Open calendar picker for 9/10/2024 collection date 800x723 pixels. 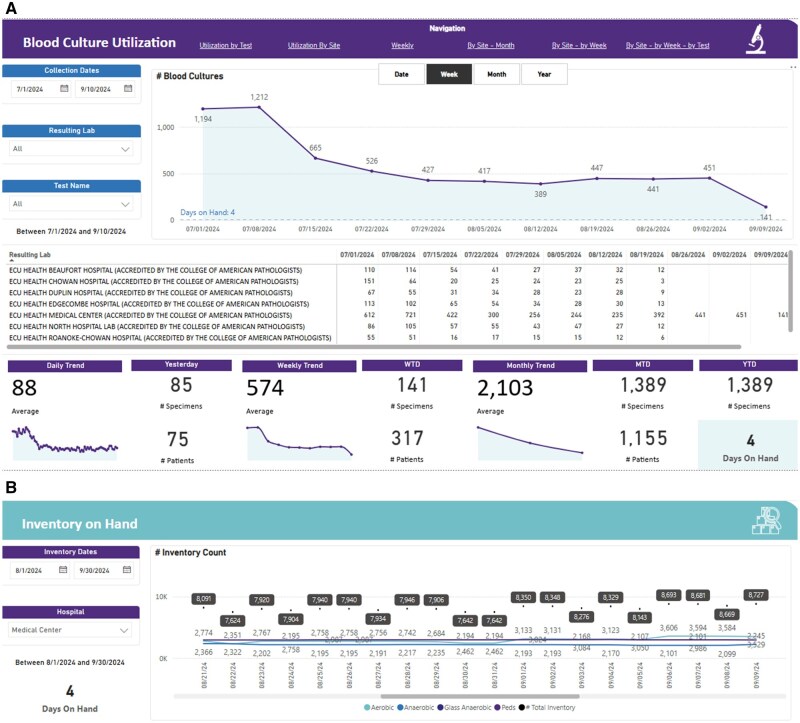click(128, 88)
